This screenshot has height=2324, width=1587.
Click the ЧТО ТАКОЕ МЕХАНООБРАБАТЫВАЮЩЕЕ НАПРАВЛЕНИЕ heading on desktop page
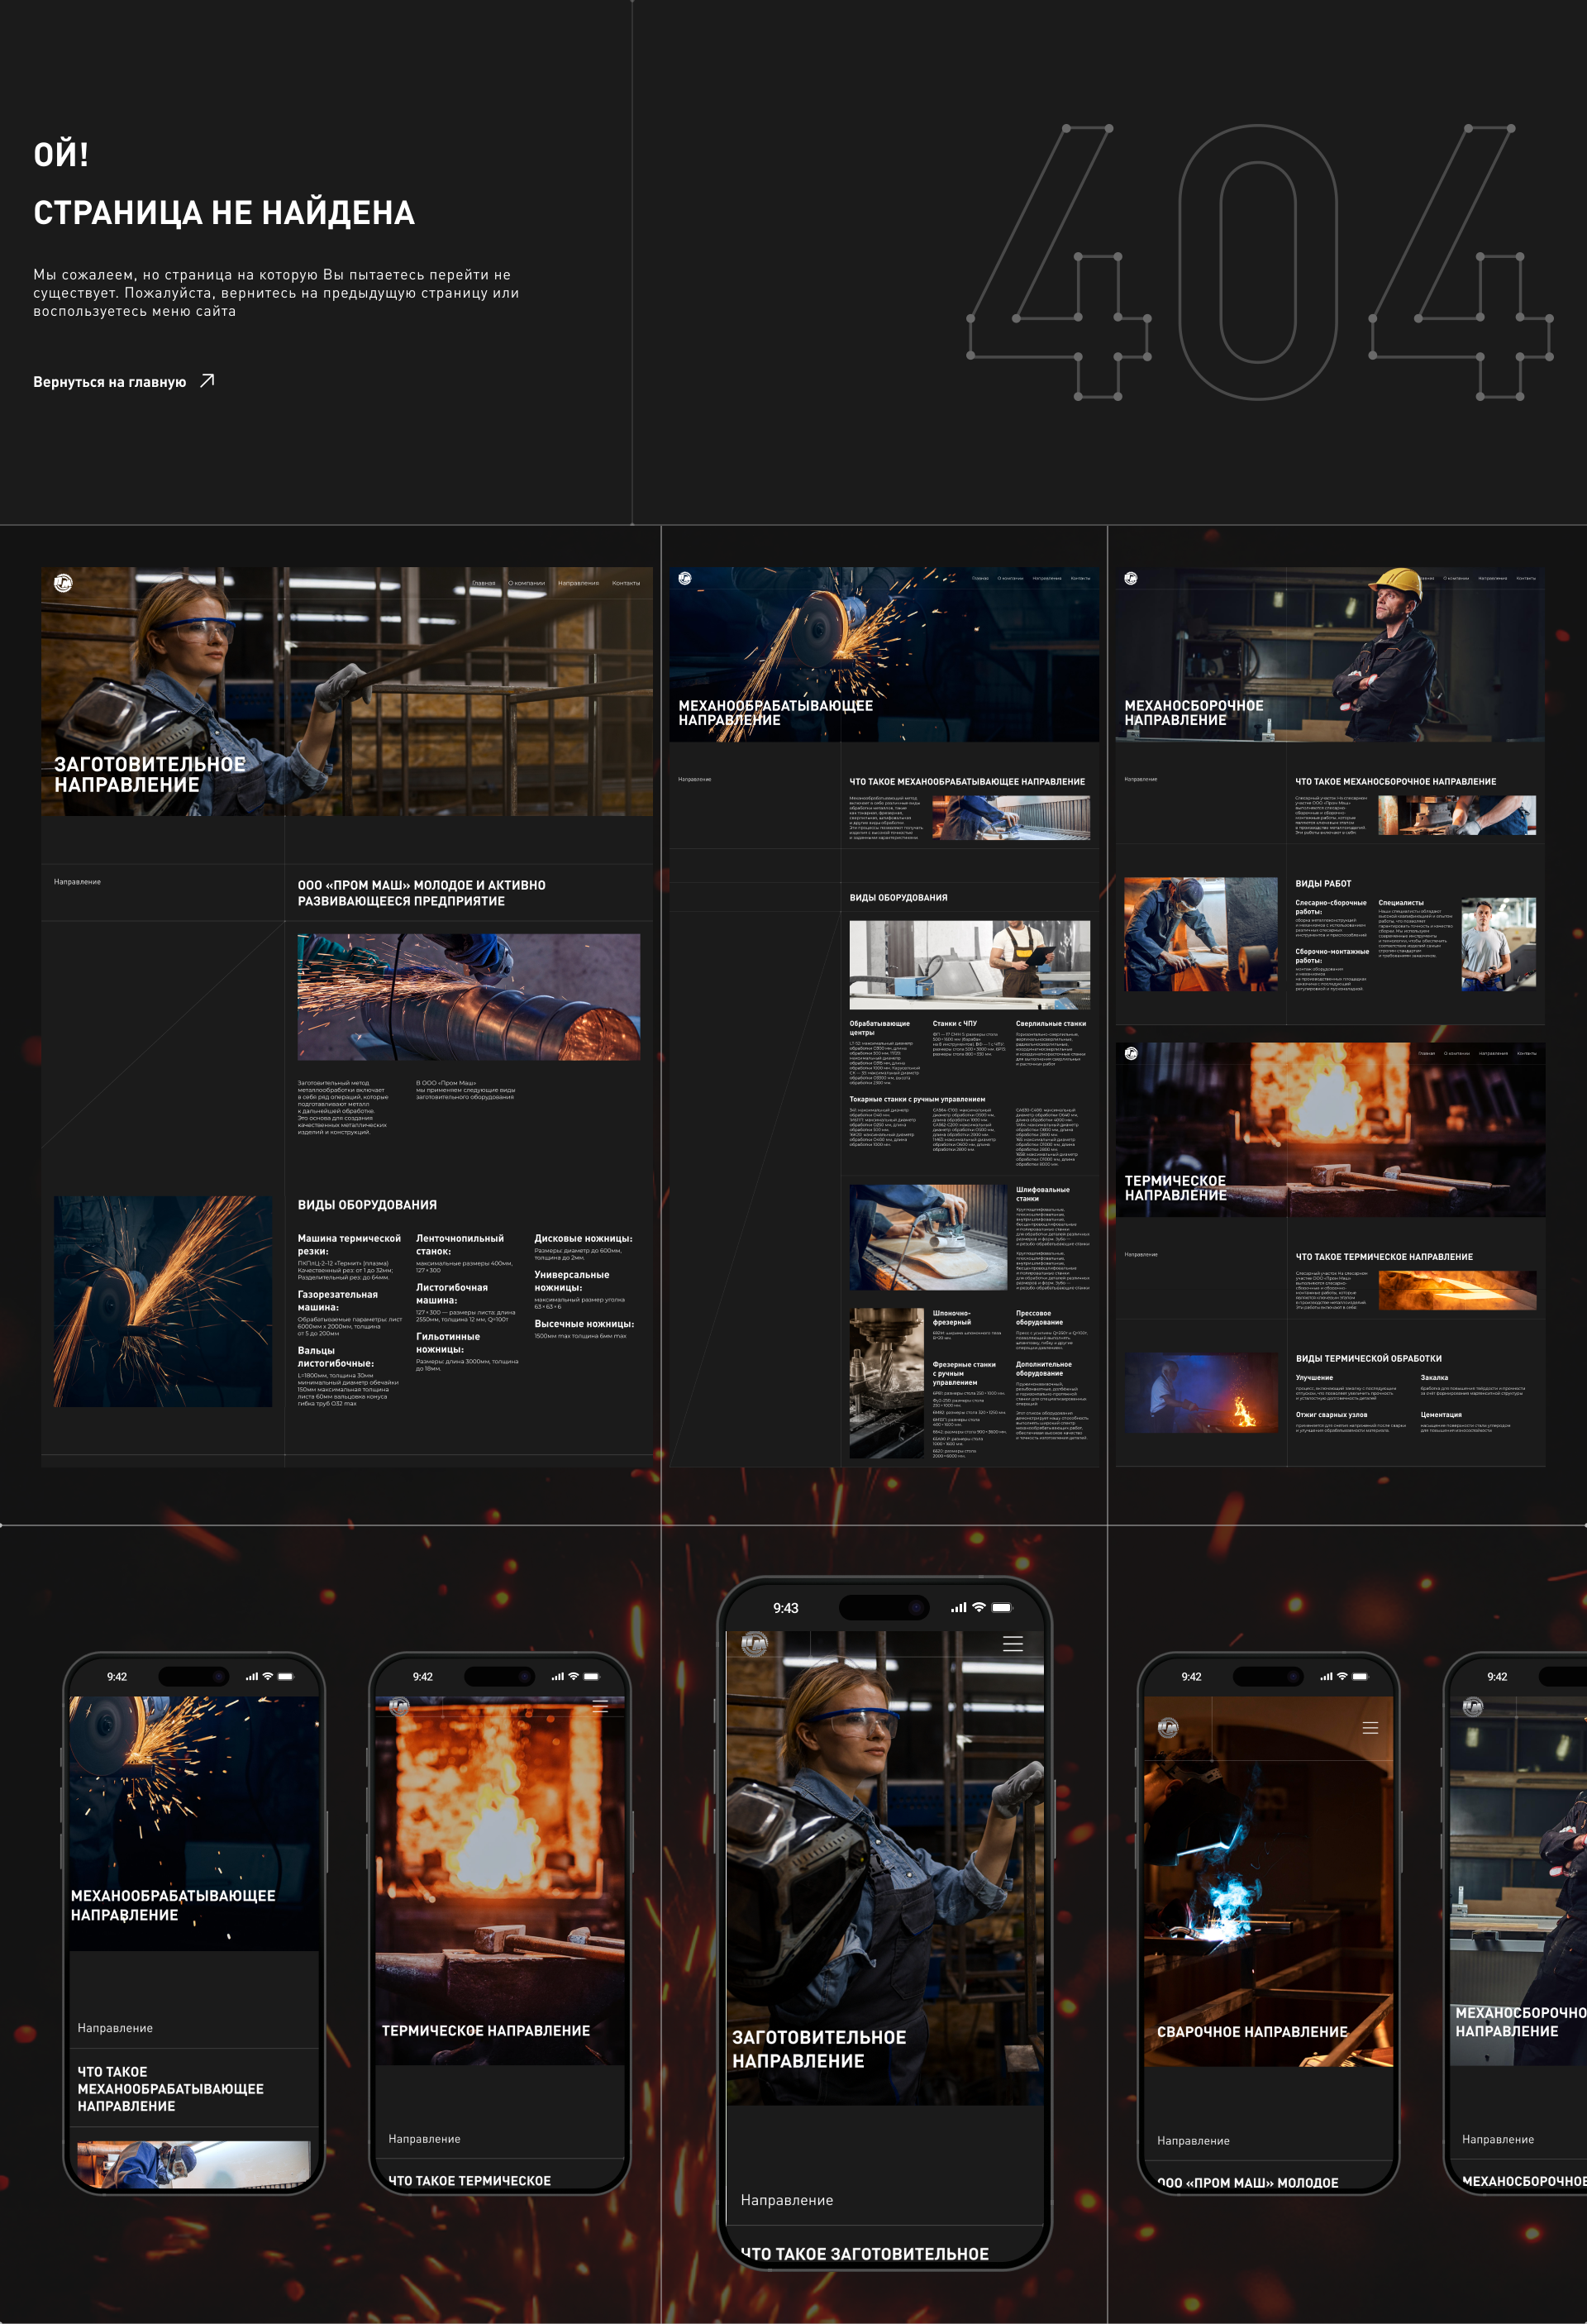(966, 782)
